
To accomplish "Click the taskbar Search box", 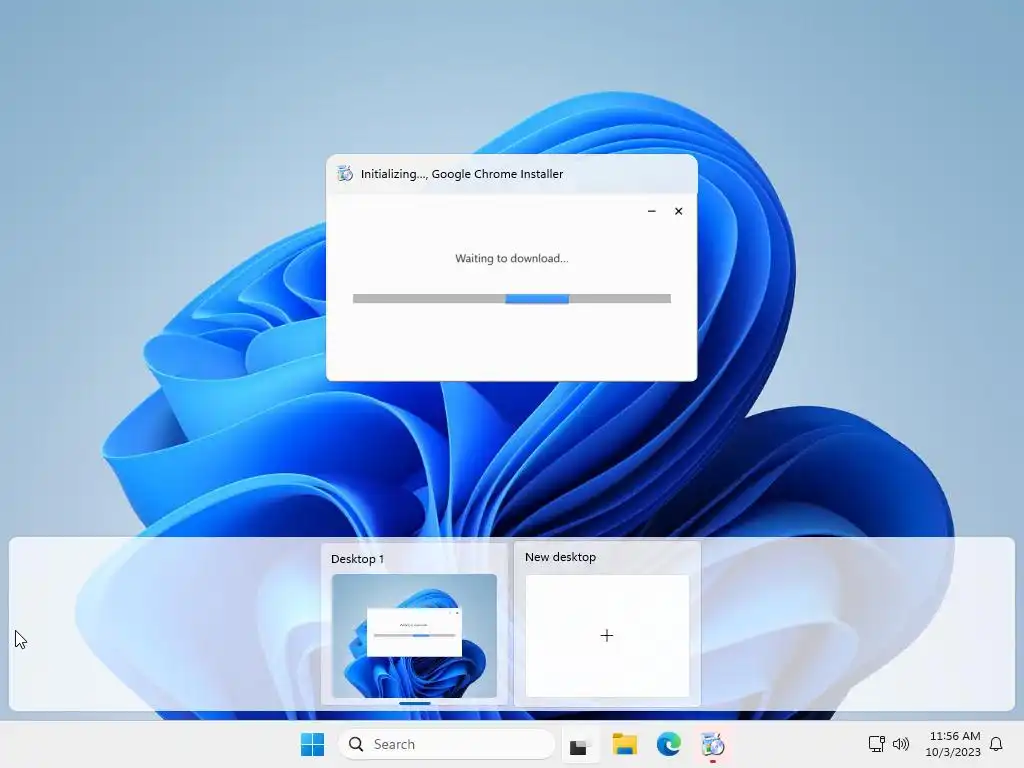I will pyautogui.click(x=447, y=744).
